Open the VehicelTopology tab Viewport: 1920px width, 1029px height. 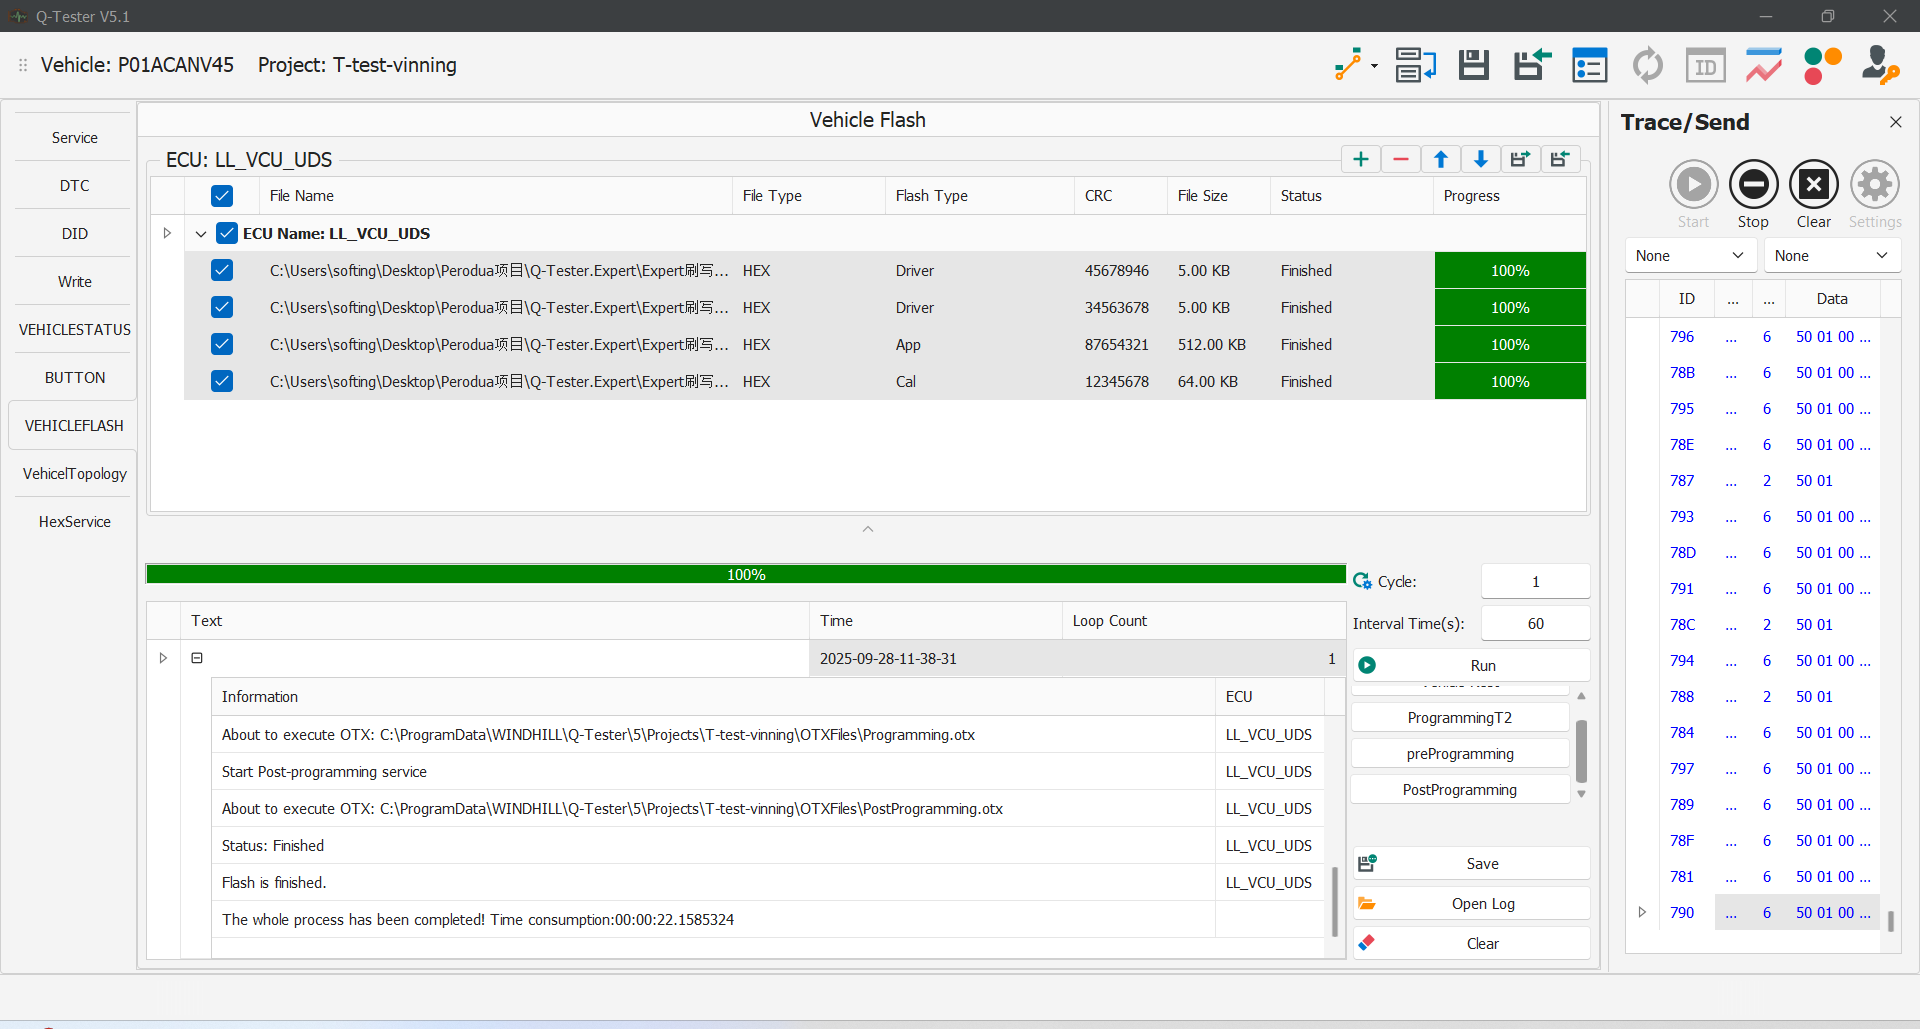[x=75, y=474]
